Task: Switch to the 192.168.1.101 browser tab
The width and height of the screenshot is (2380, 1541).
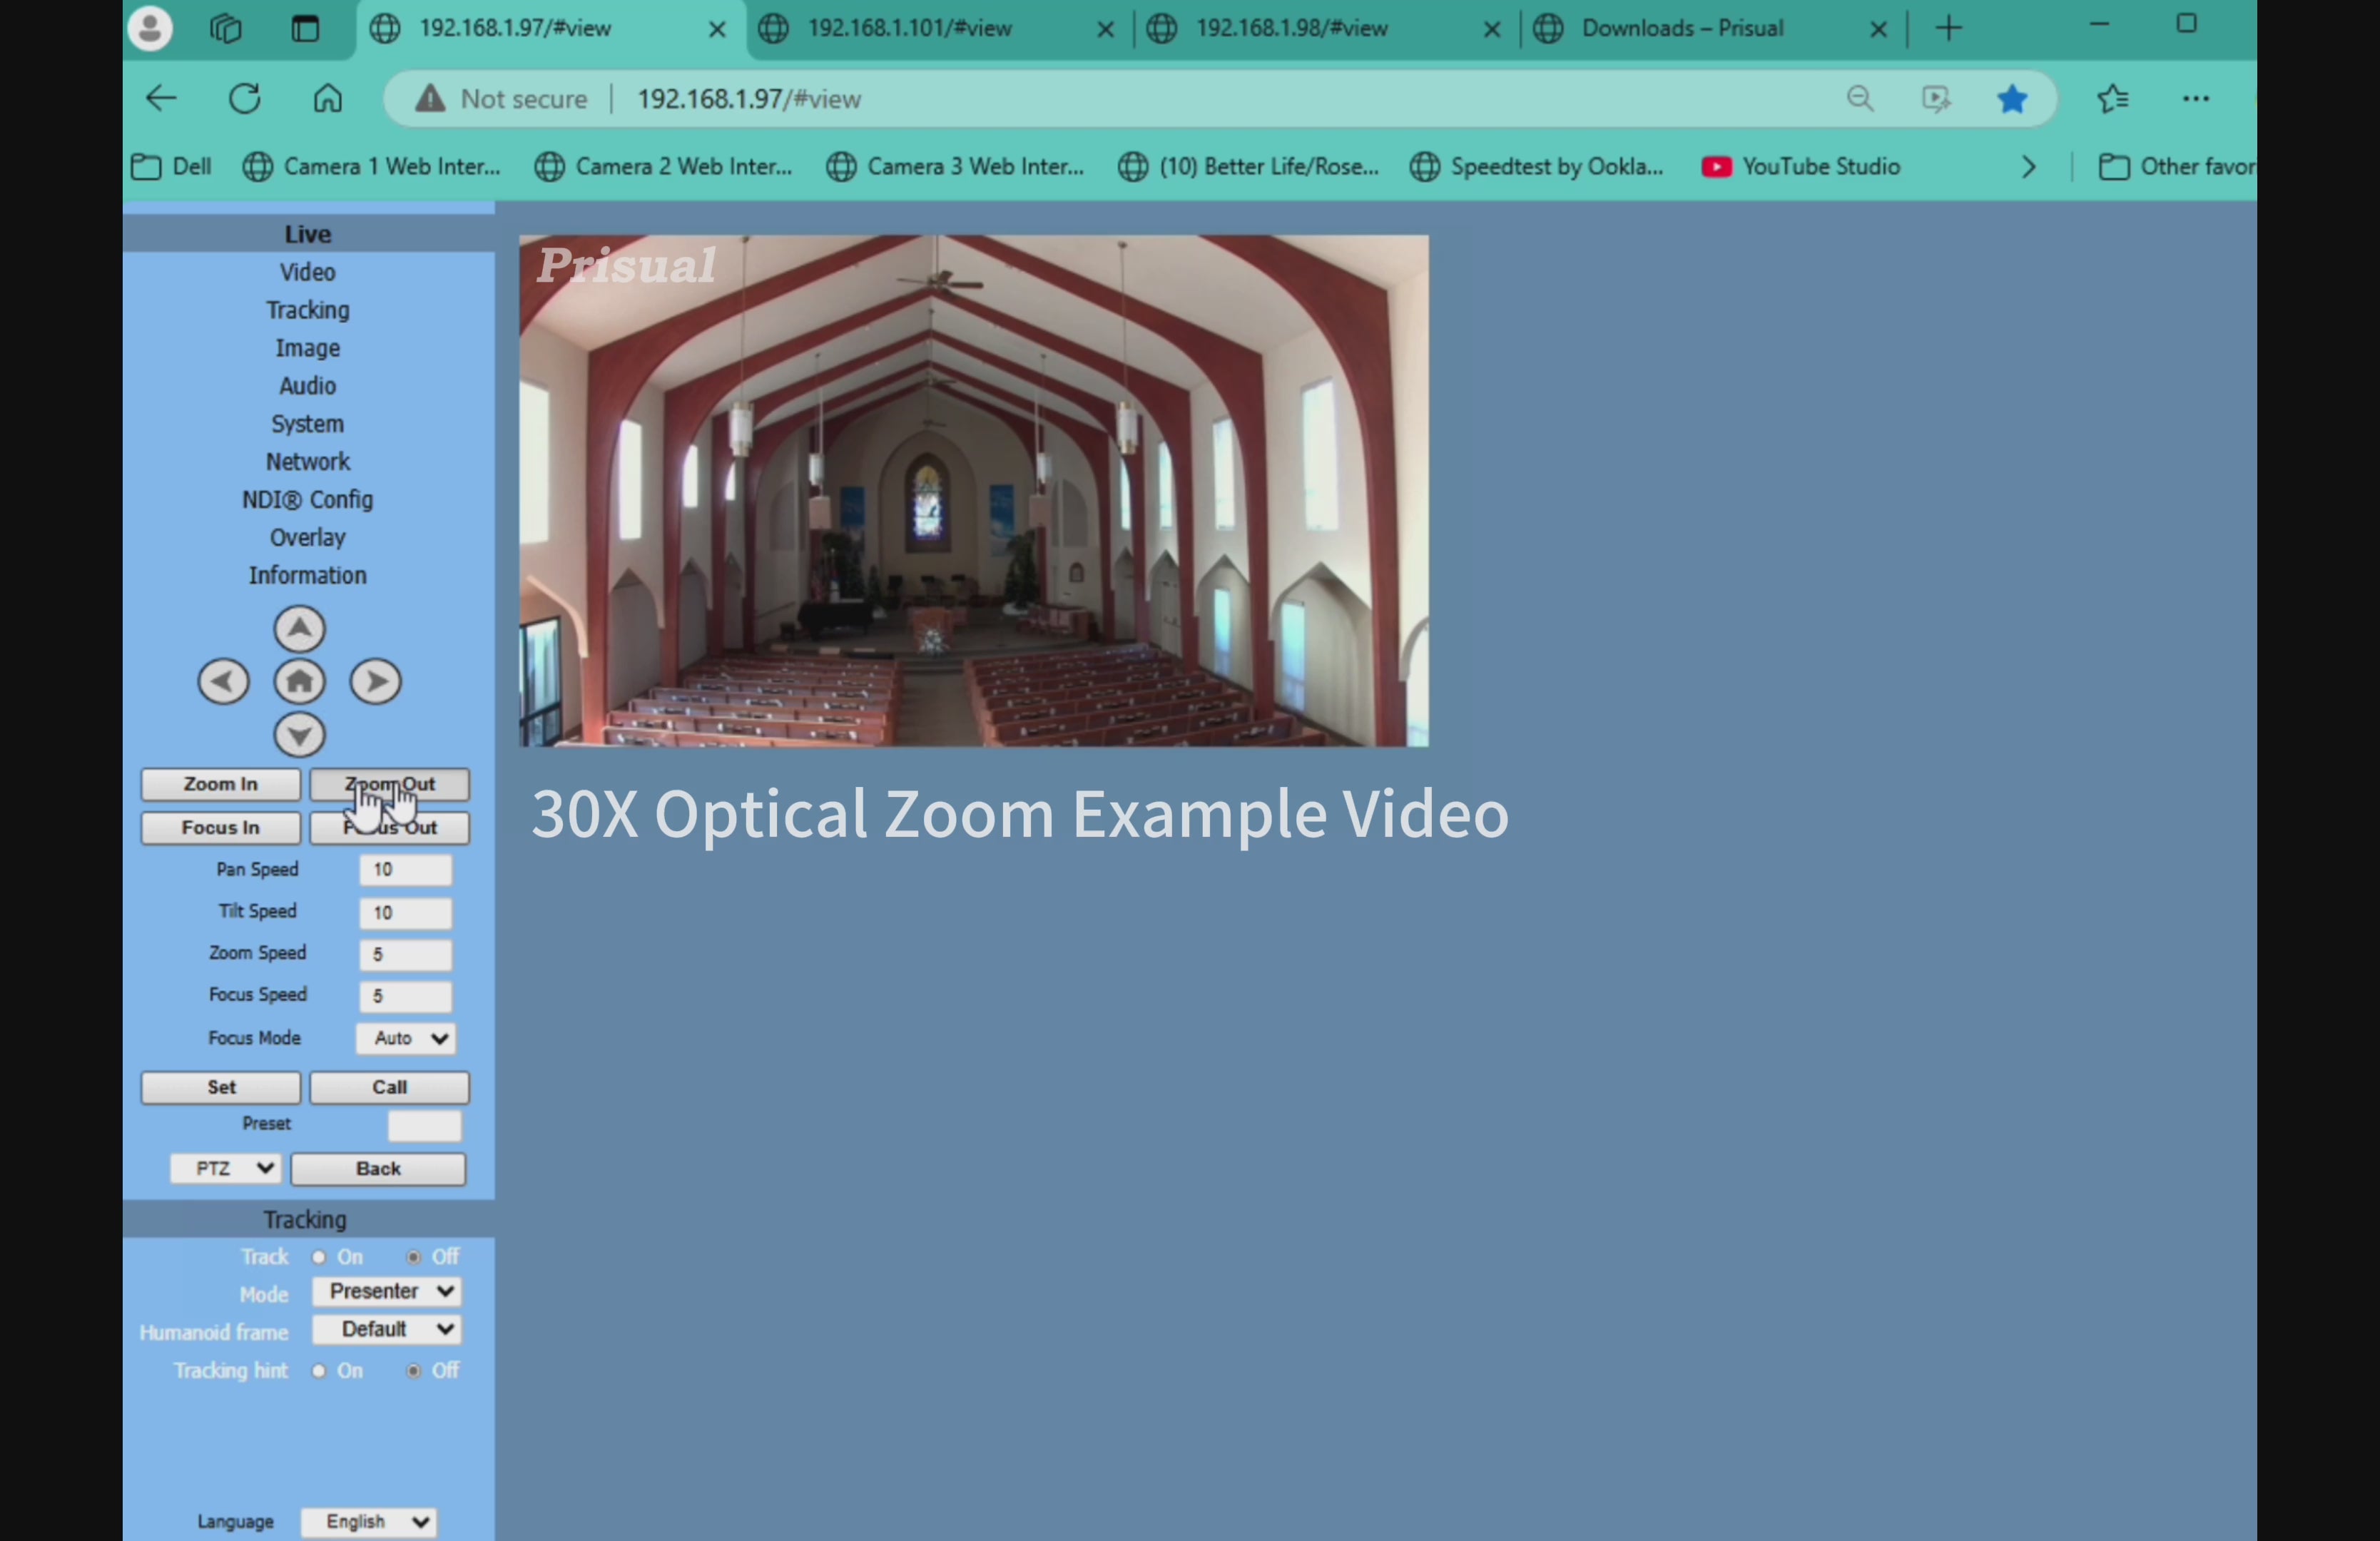Action: pyautogui.click(x=909, y=28)
